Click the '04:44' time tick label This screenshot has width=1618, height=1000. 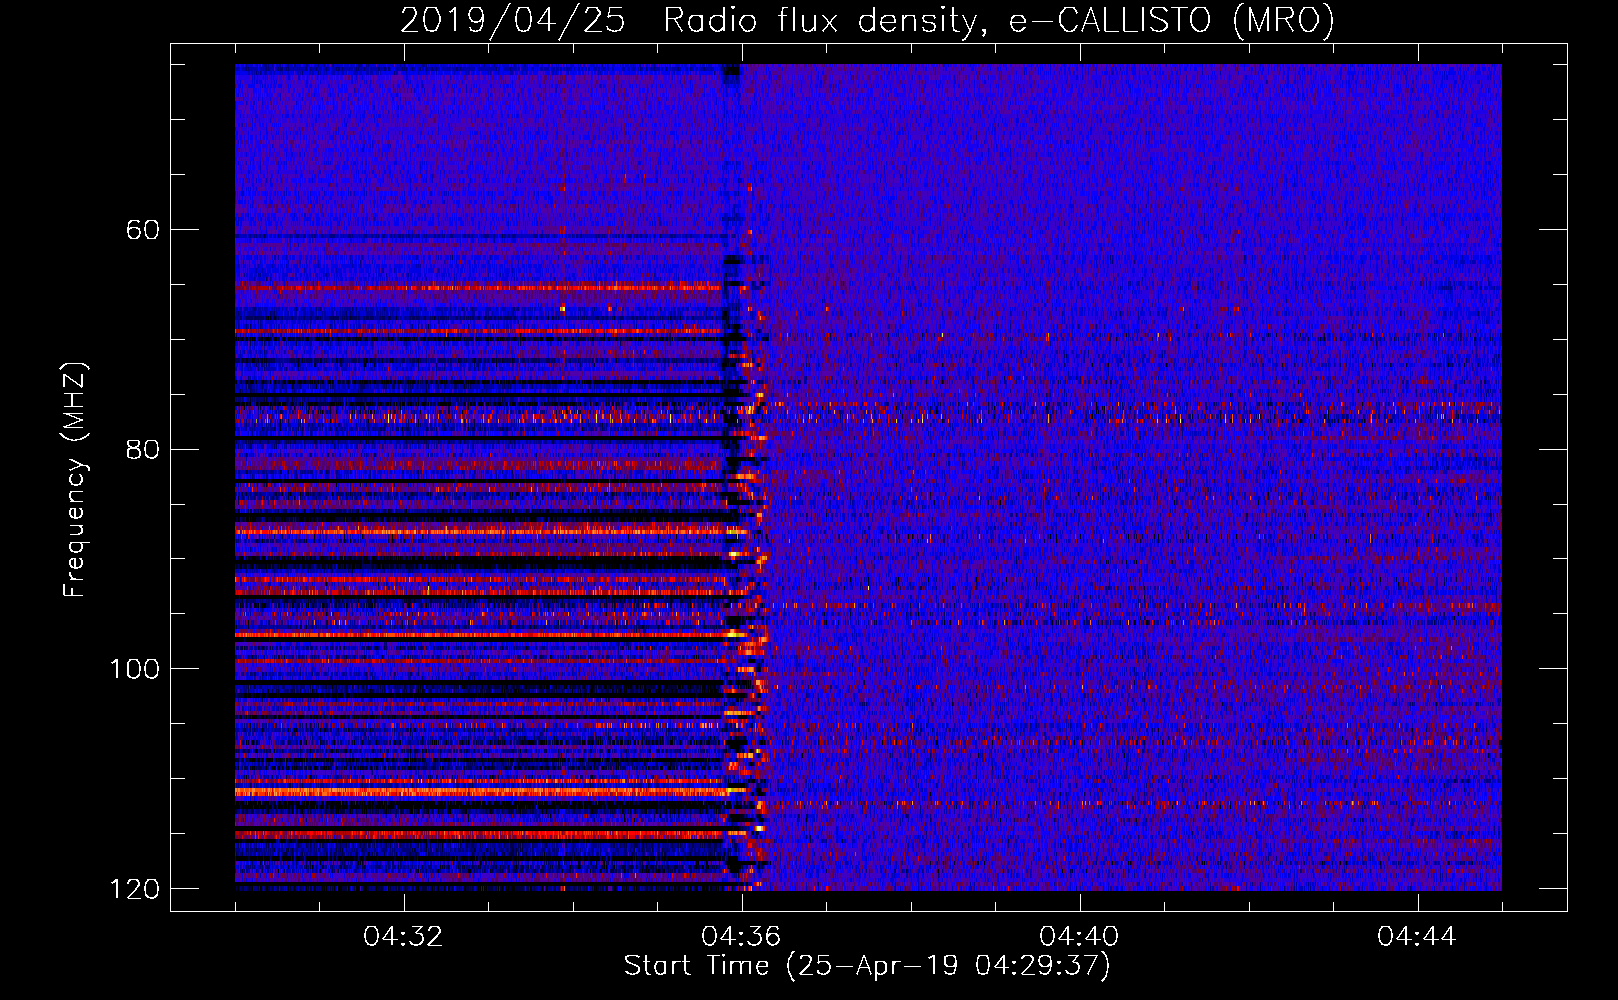point(1417,937)
